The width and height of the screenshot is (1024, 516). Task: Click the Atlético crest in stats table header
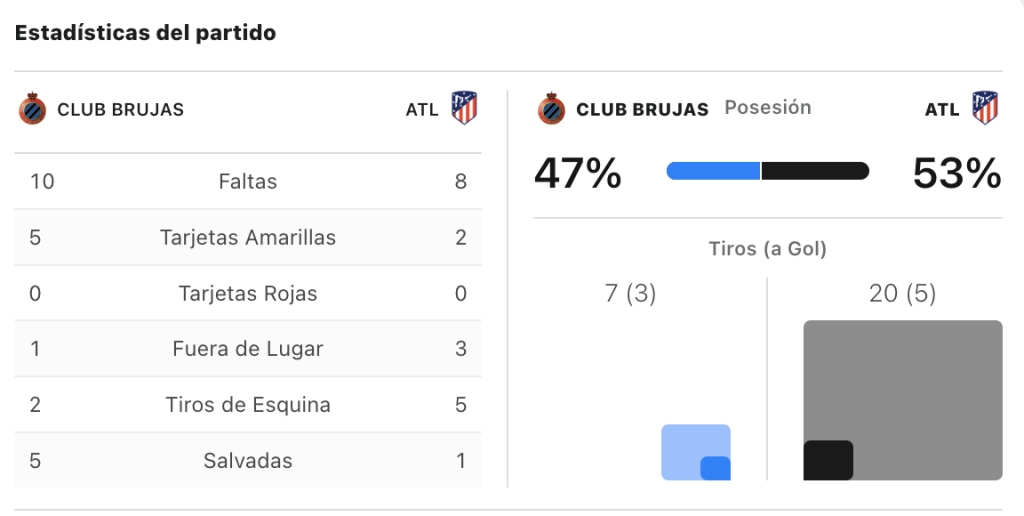[464, 108]
